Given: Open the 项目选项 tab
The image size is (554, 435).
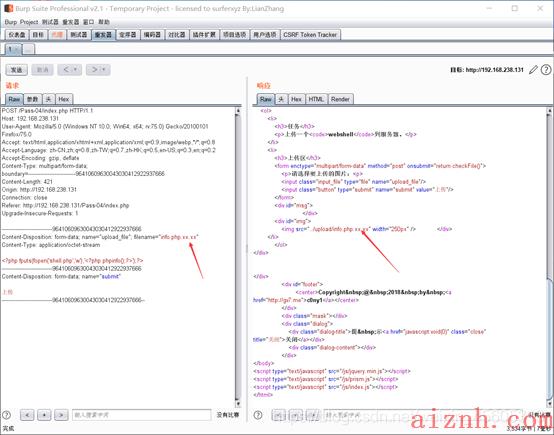Looking at the screenshot, I should click(x=234, y=35).
